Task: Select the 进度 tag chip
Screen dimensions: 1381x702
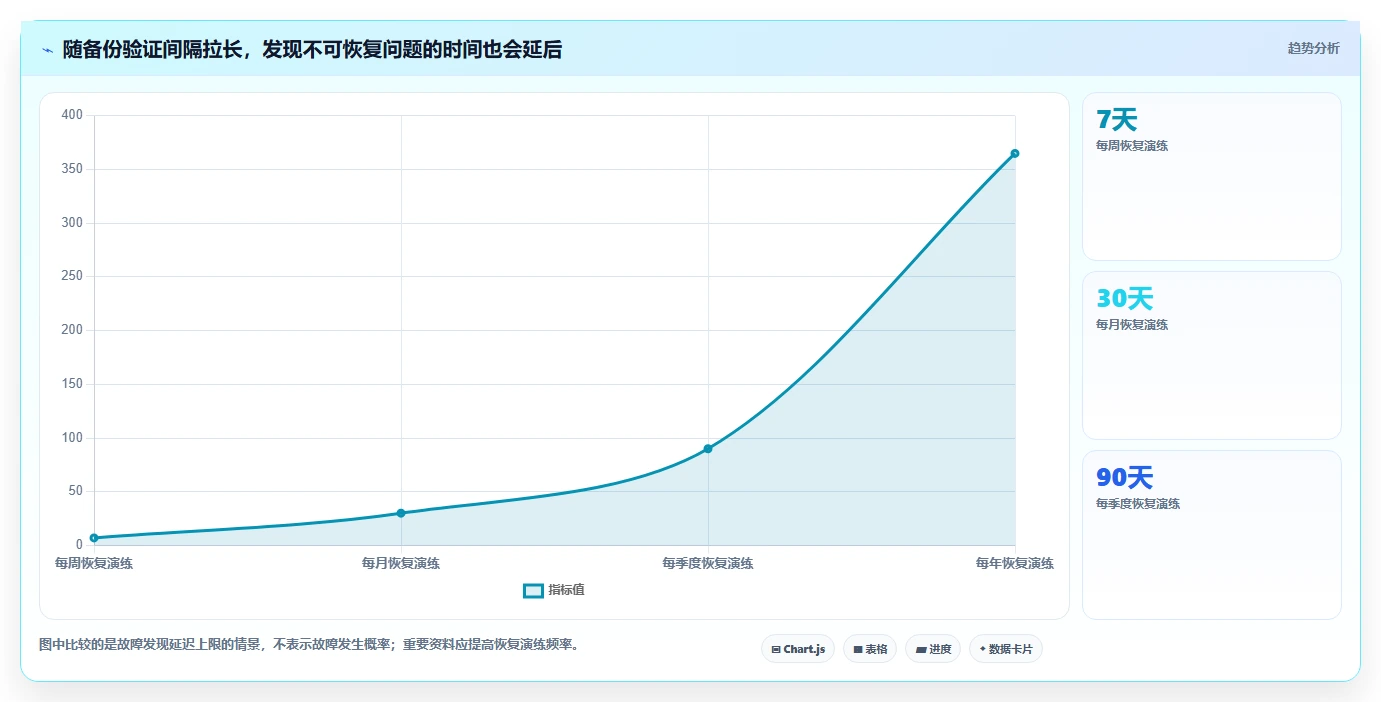Action: click(933, 649)
